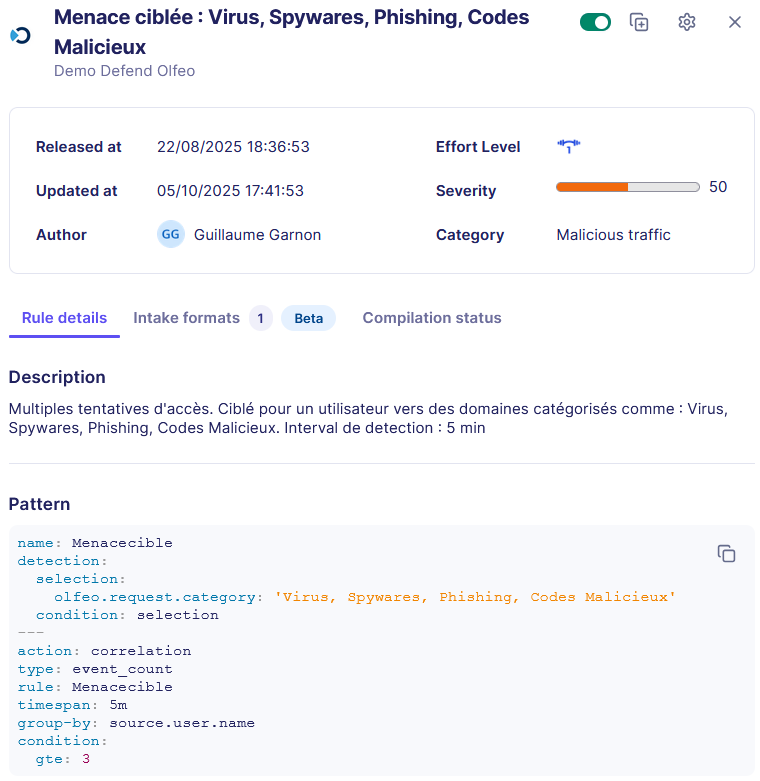Click the Olfeo logo icon beside the title

[20, 35]
